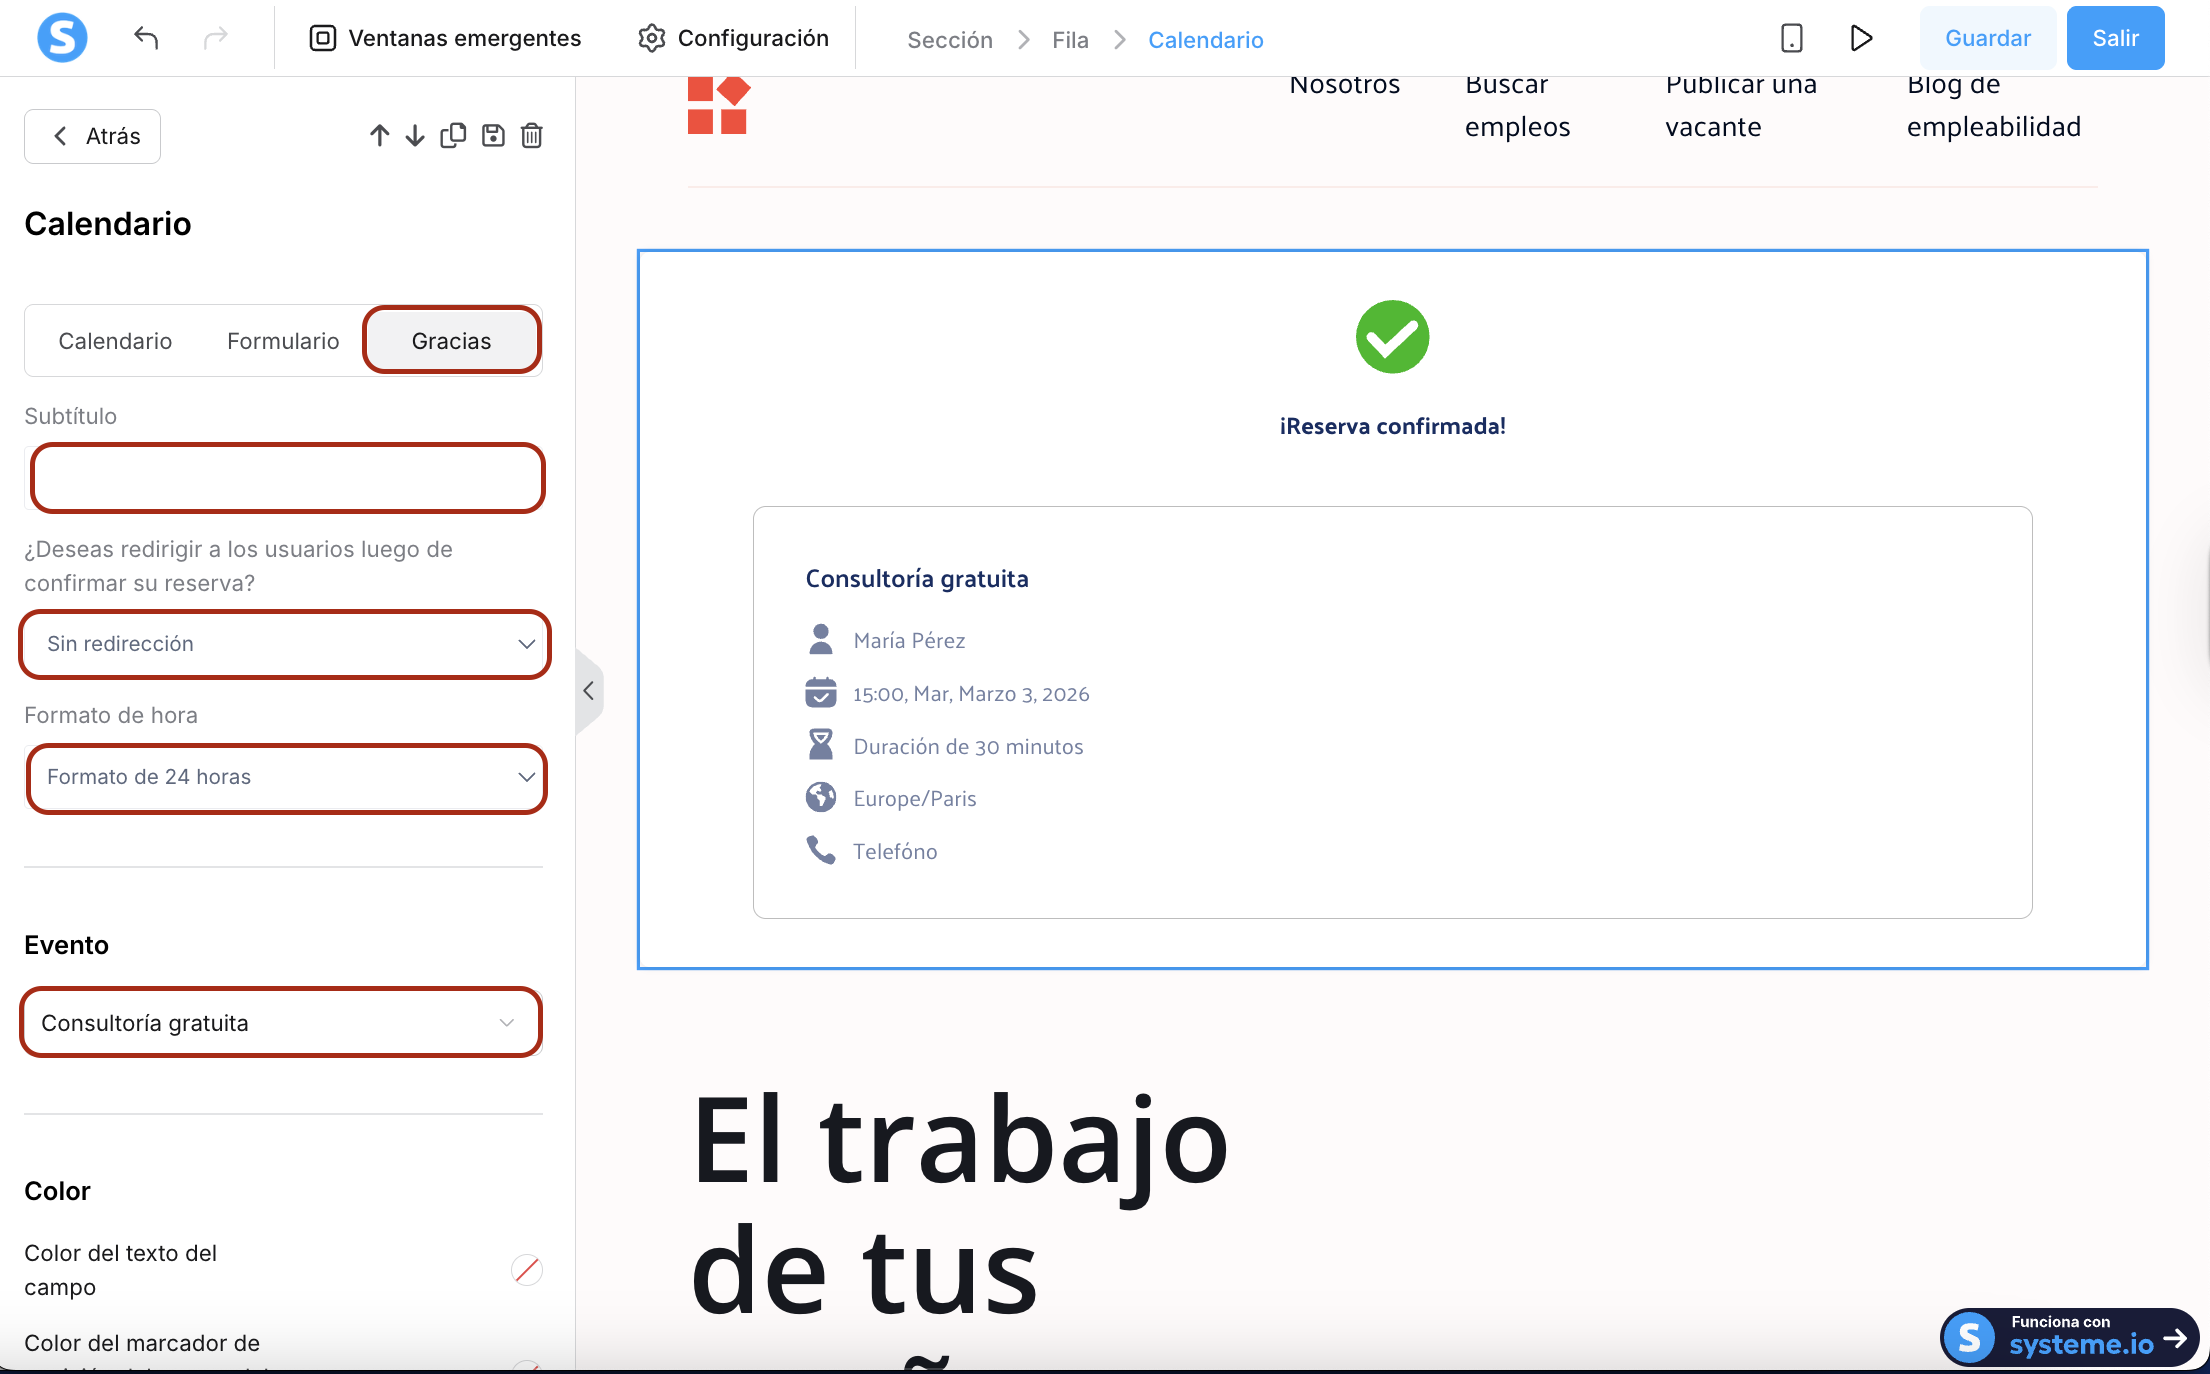The image size is (2210, 1374).
Task: Go back with Atrás button
Action: pos(93,136)
